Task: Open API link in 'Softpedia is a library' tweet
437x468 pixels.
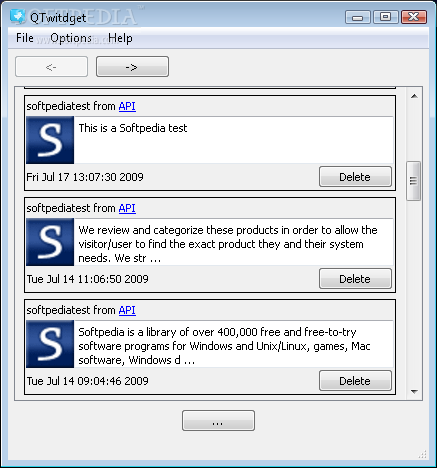Action: [127, 310]
